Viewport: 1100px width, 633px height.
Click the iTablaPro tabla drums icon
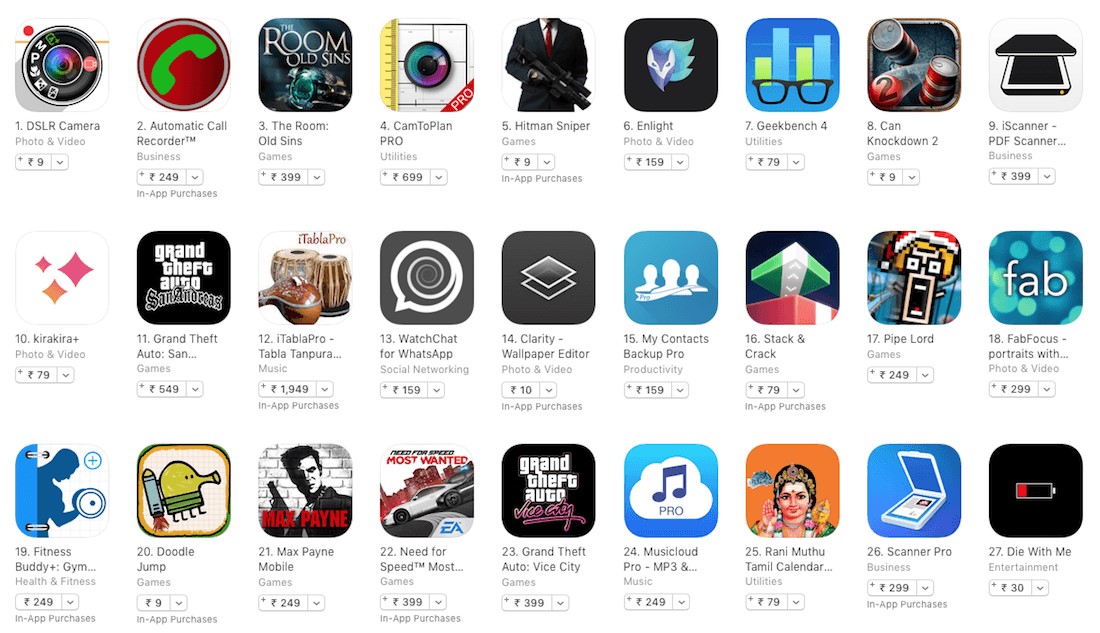pos(305,278)
